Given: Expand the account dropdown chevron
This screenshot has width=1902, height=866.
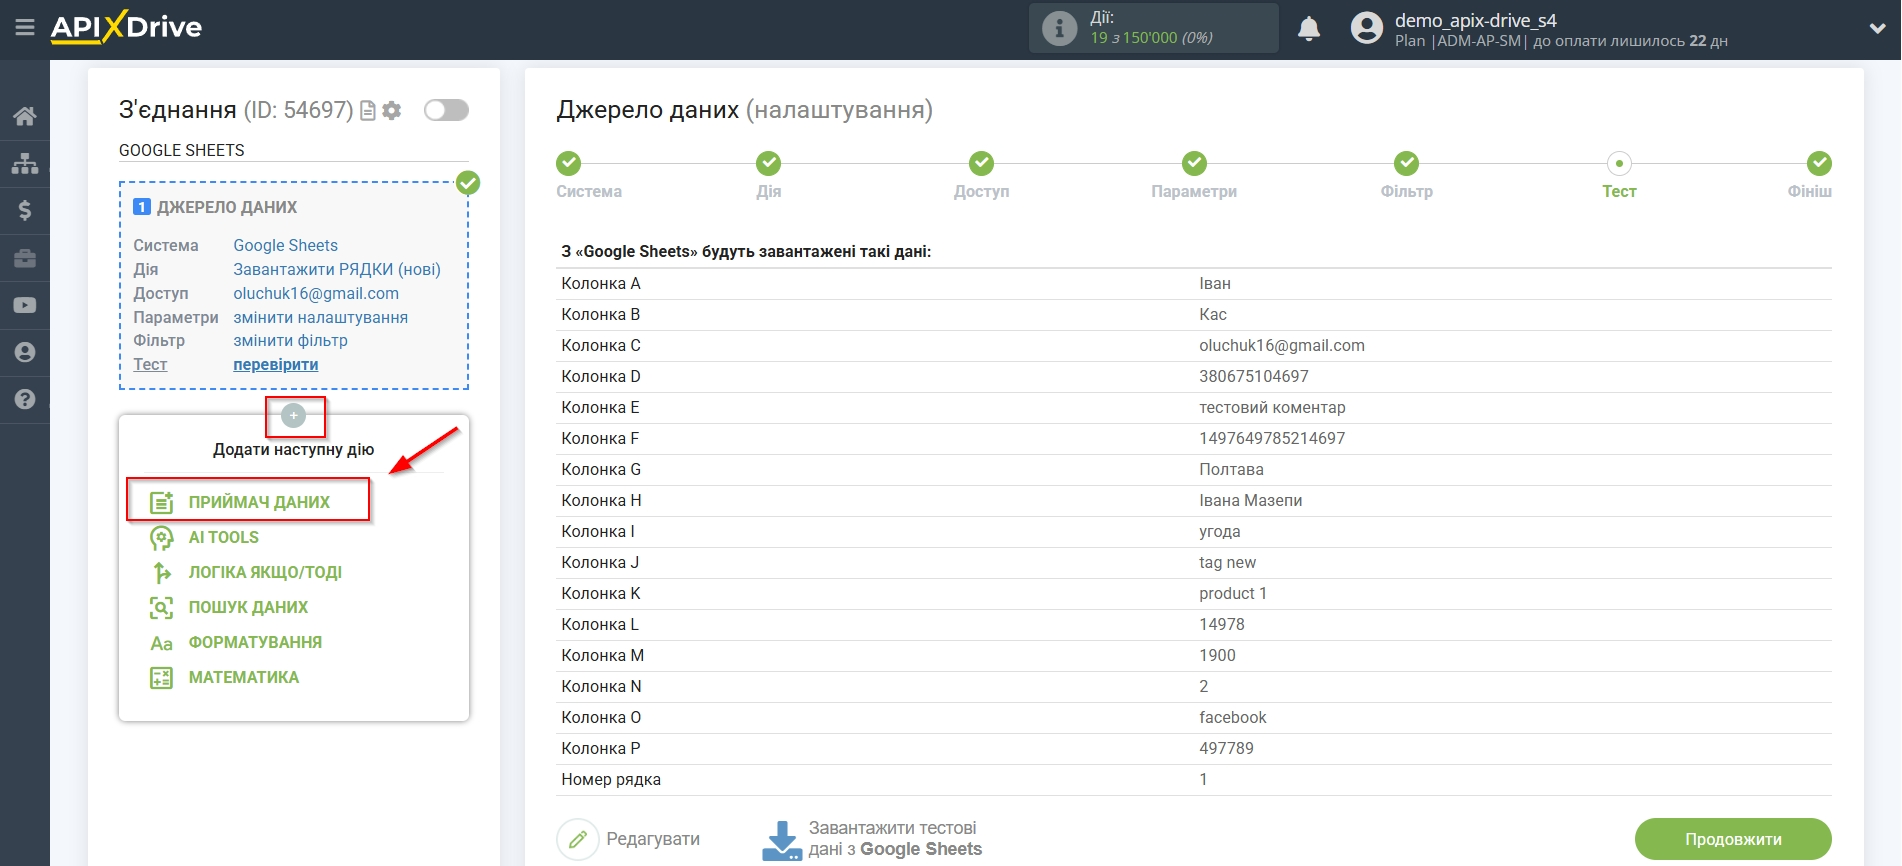Looking at the screenshot, I should tap(1877, 29).
